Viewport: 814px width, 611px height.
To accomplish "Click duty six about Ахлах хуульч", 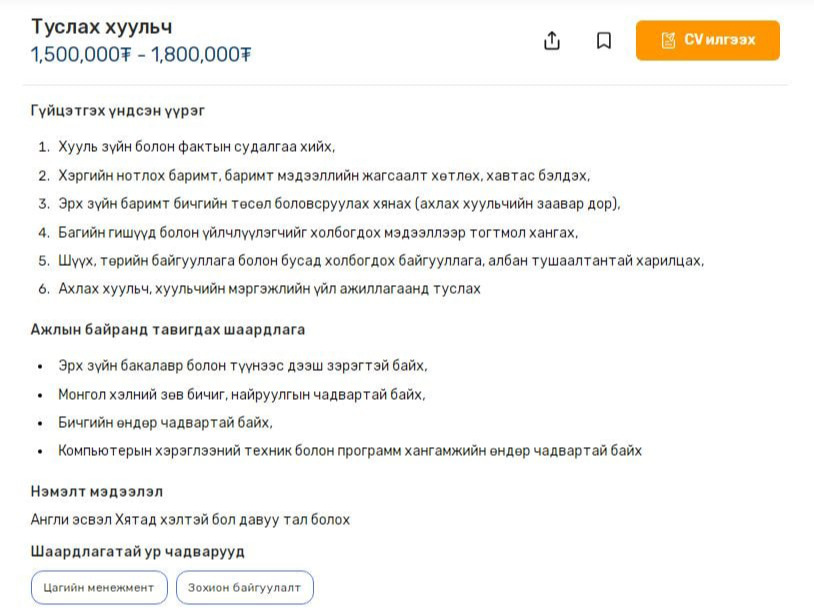I will (x=269, y=288).
